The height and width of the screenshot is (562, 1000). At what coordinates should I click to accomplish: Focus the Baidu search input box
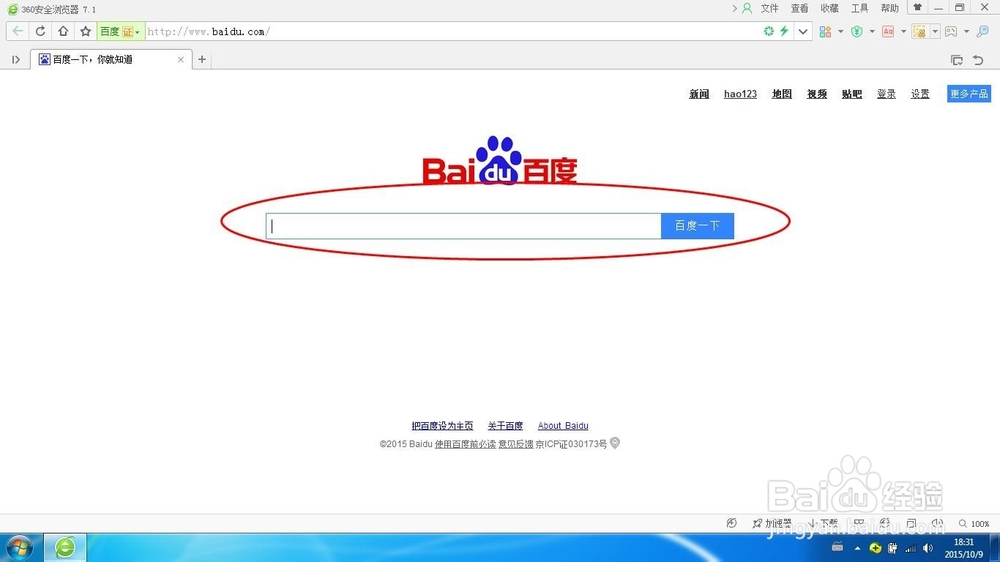point(464,226)
